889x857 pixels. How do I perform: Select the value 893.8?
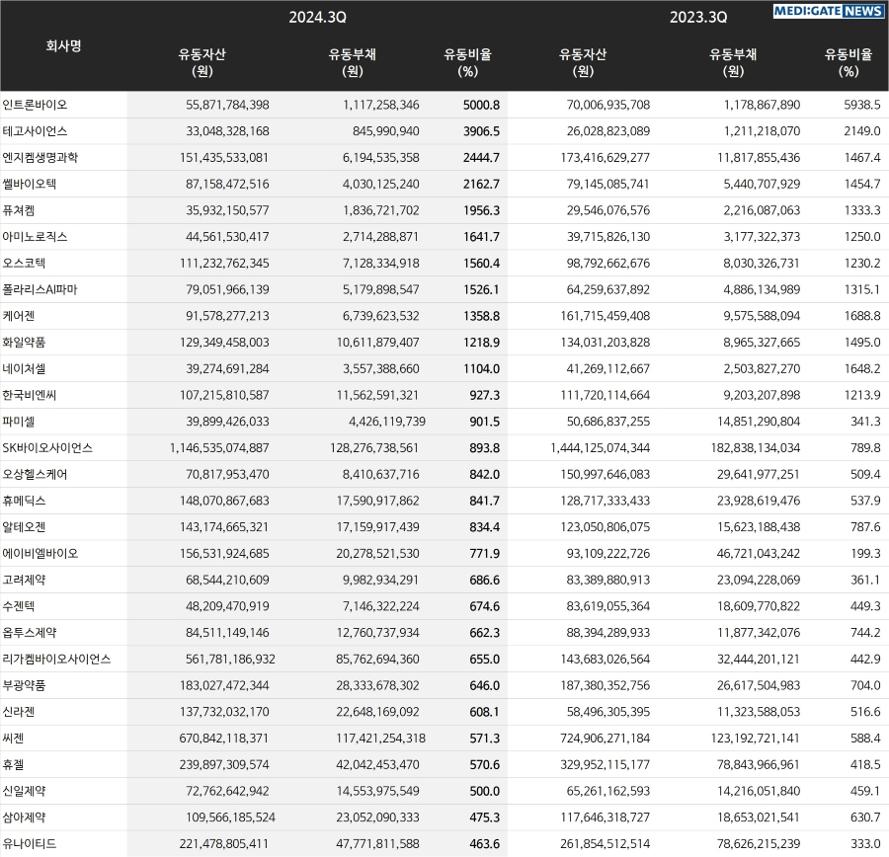(x=484, y=448)
